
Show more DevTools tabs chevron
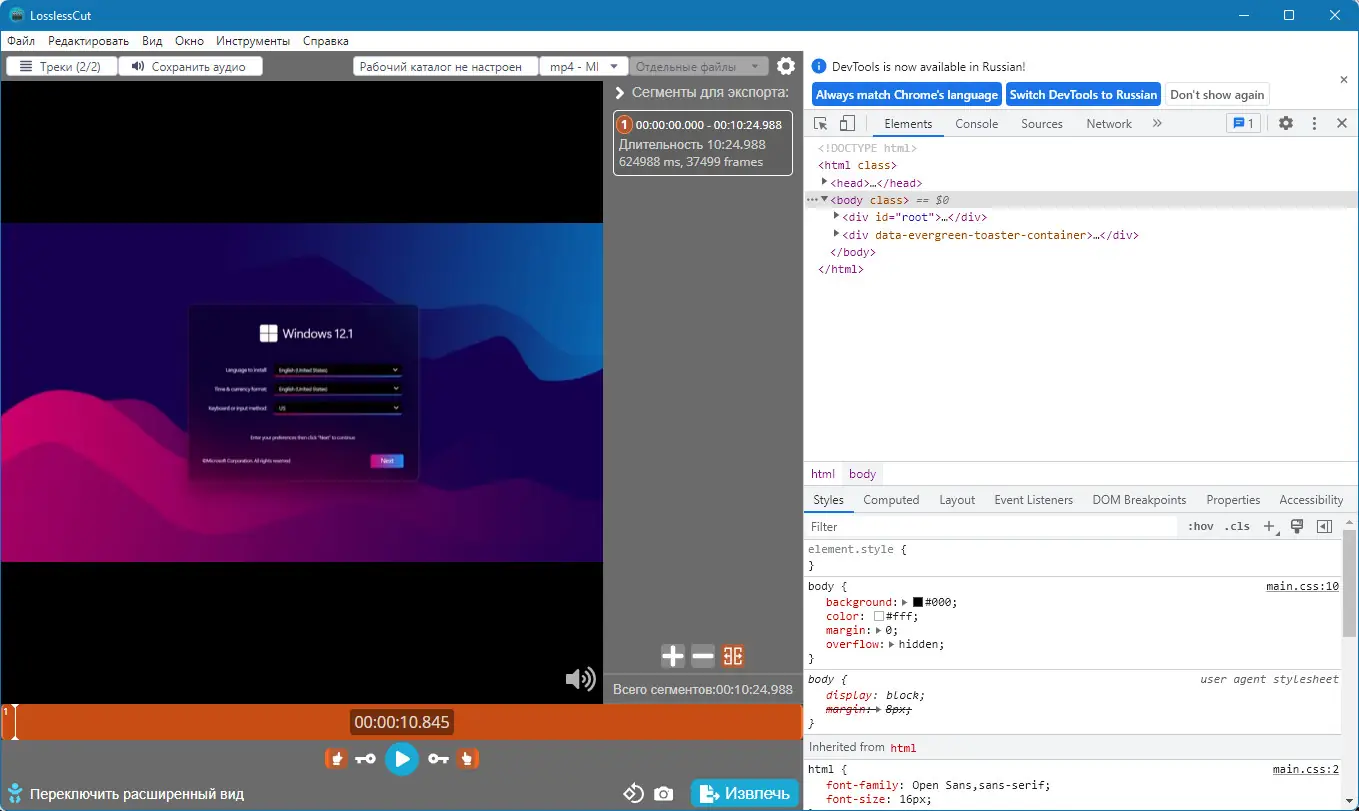pos(1157,124)
